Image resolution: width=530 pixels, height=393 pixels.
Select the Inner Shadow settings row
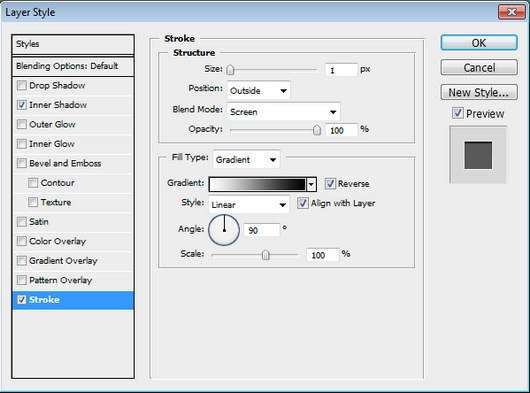(73, 105)
